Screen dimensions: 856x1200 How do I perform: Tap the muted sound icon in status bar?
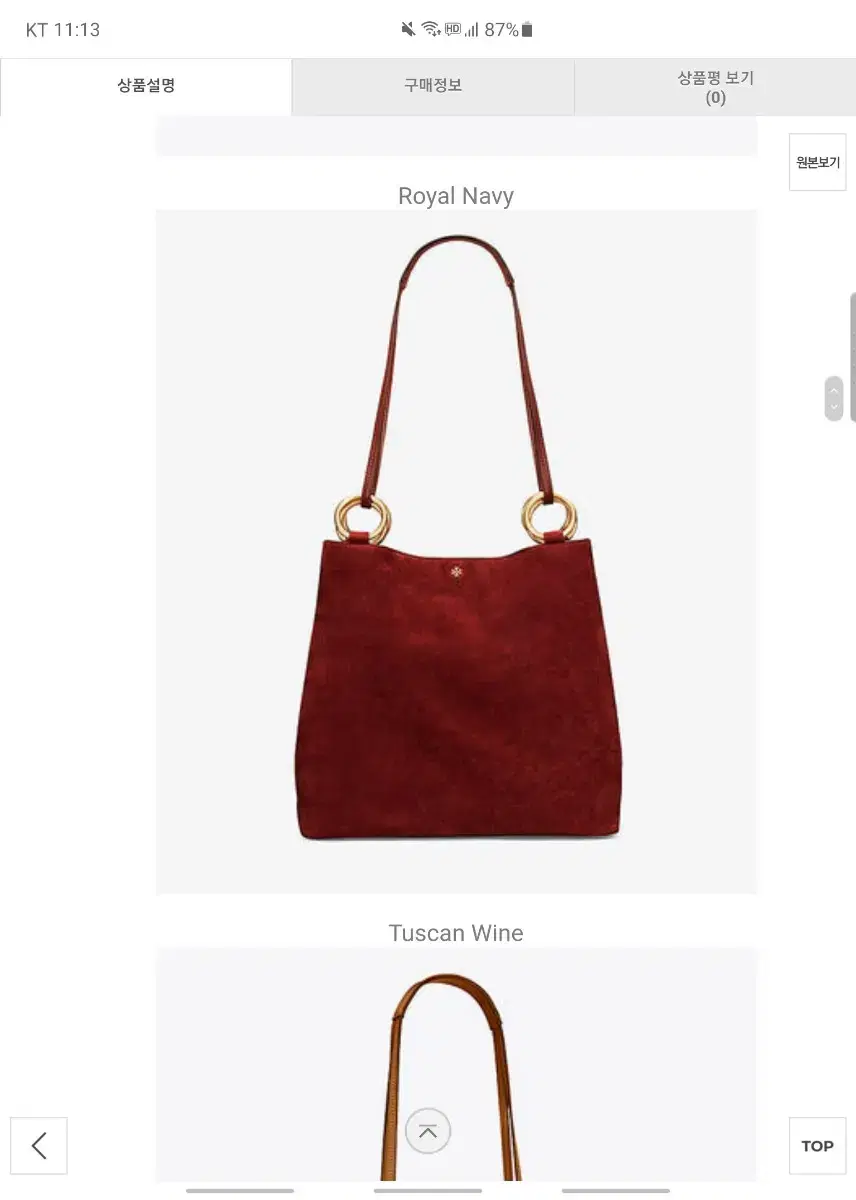(x=408, y=29)
